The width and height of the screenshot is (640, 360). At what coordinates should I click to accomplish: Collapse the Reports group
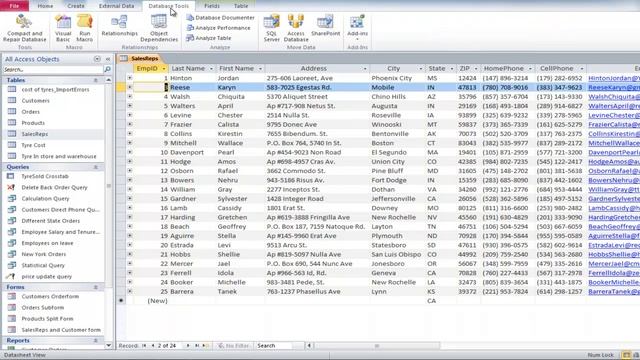click(x=96, y=340)
